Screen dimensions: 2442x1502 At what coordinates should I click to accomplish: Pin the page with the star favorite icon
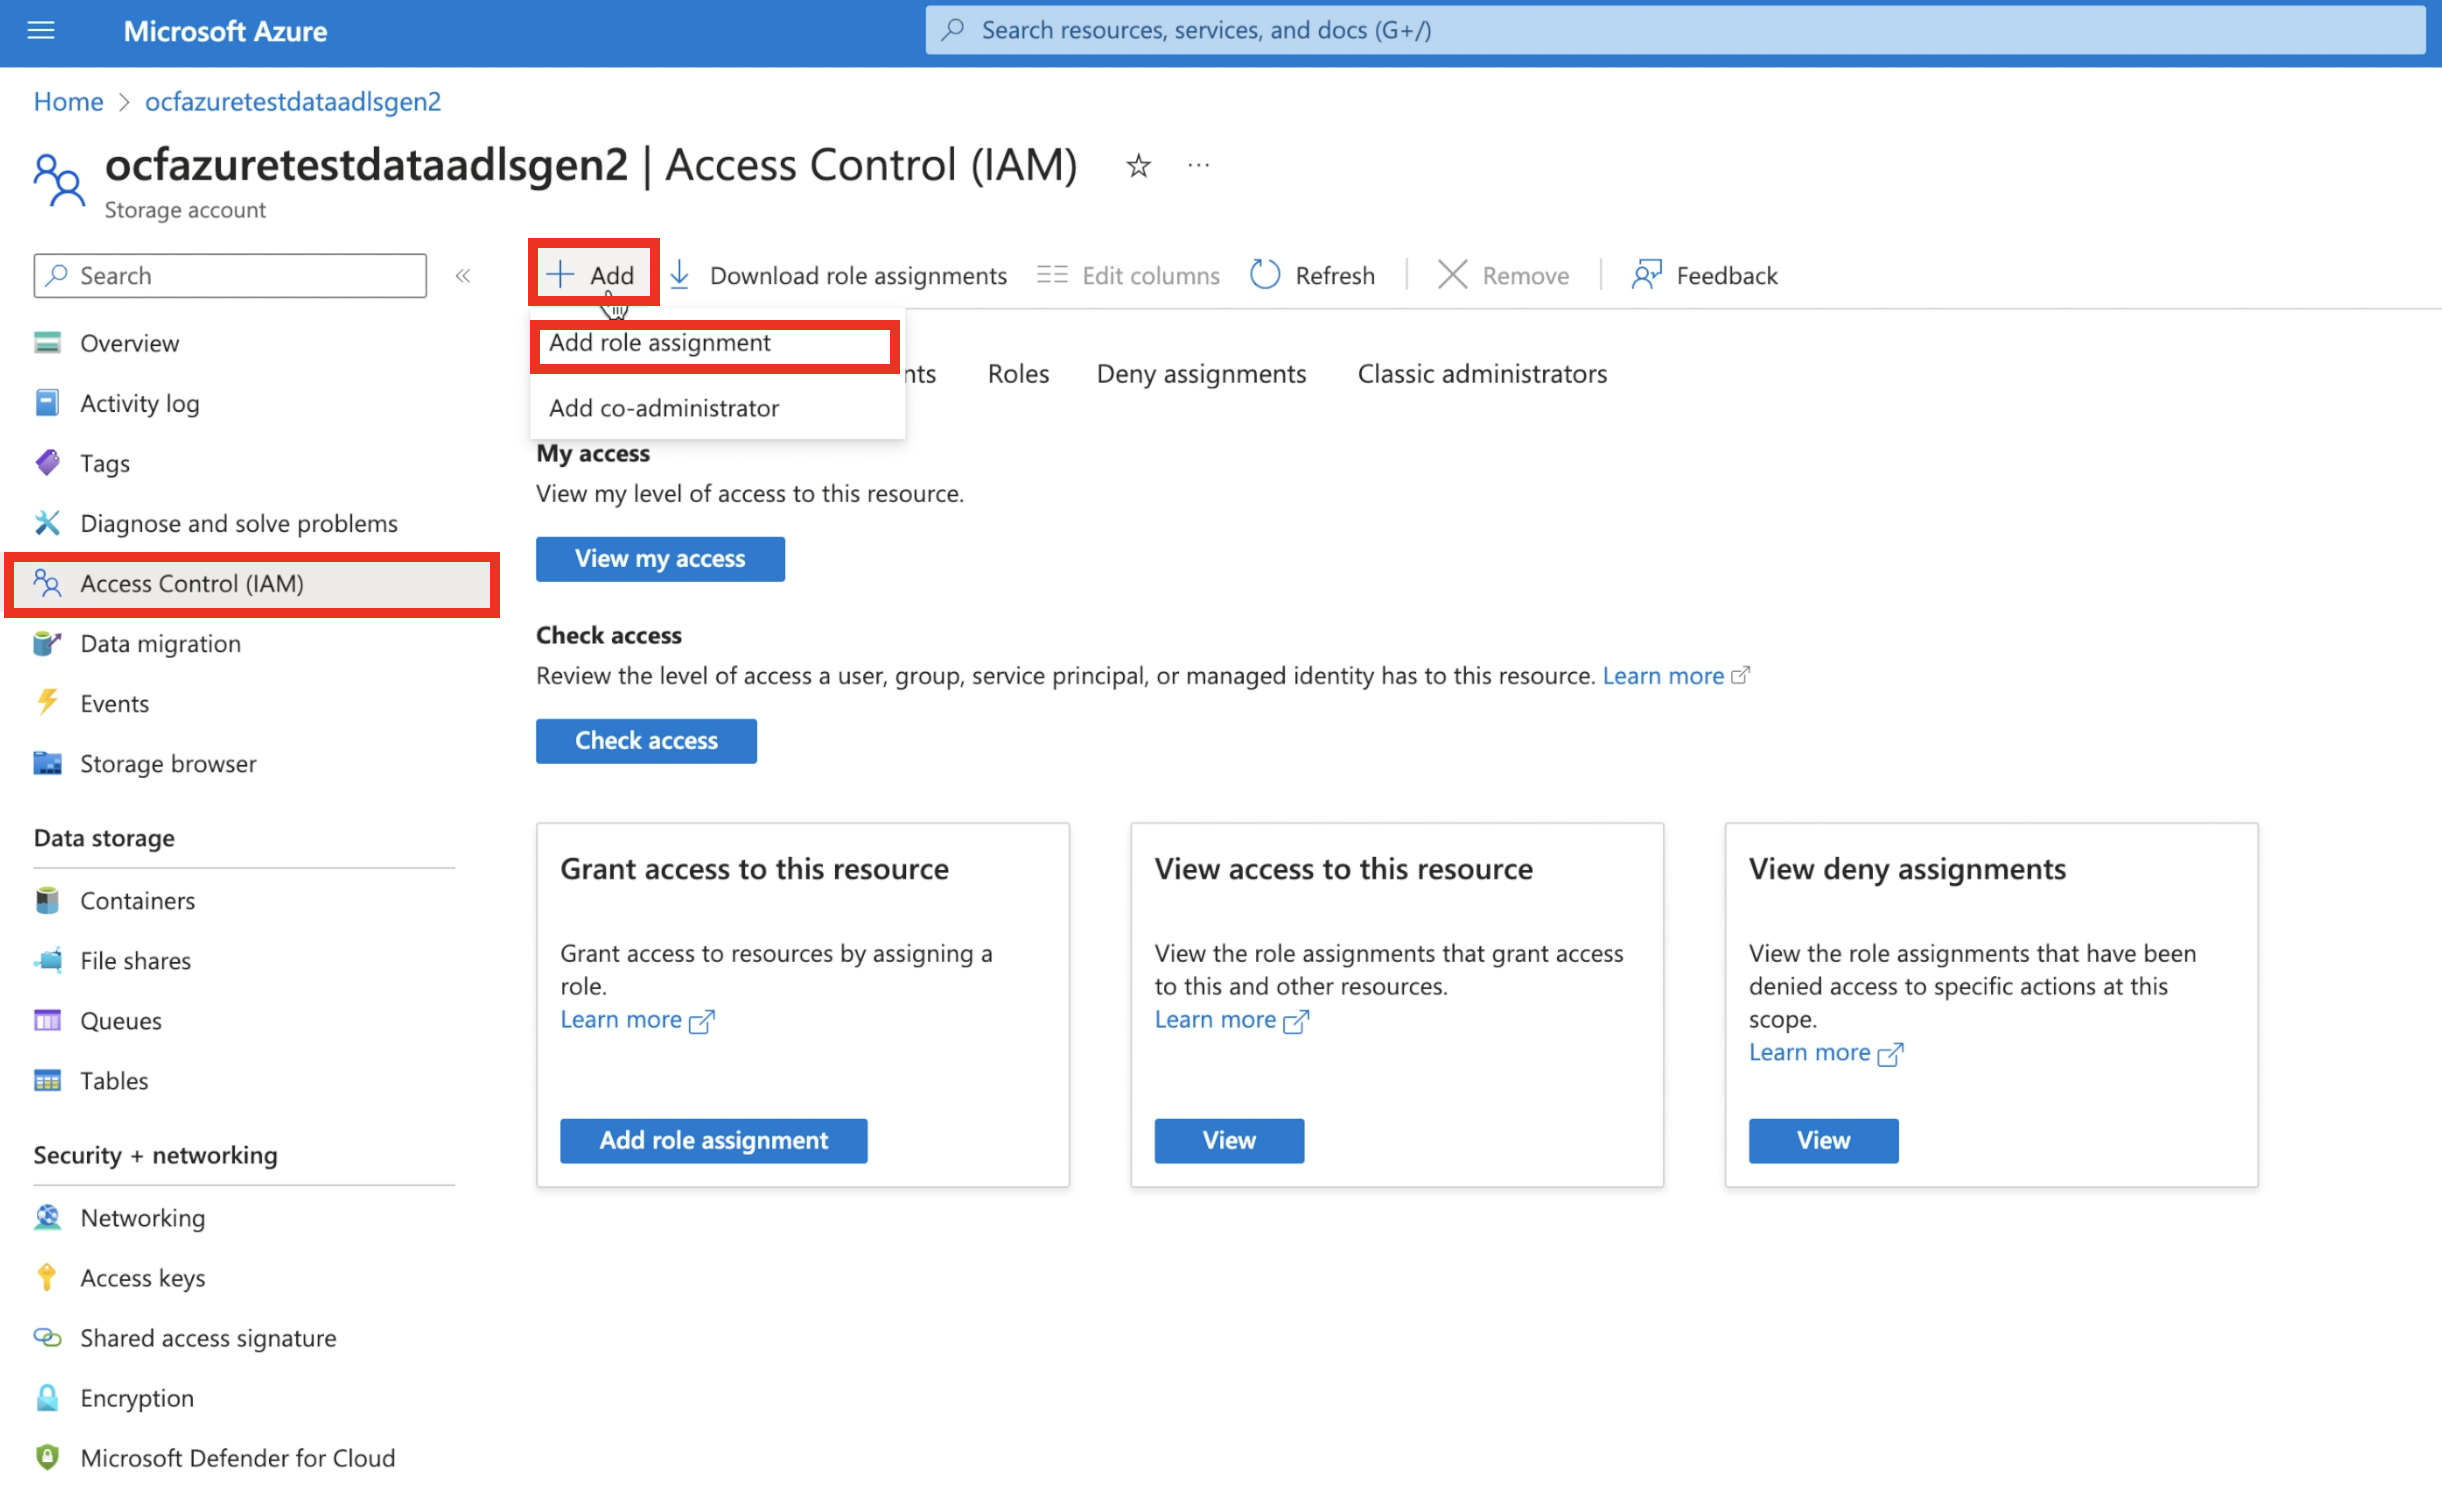pos(1138,165)
